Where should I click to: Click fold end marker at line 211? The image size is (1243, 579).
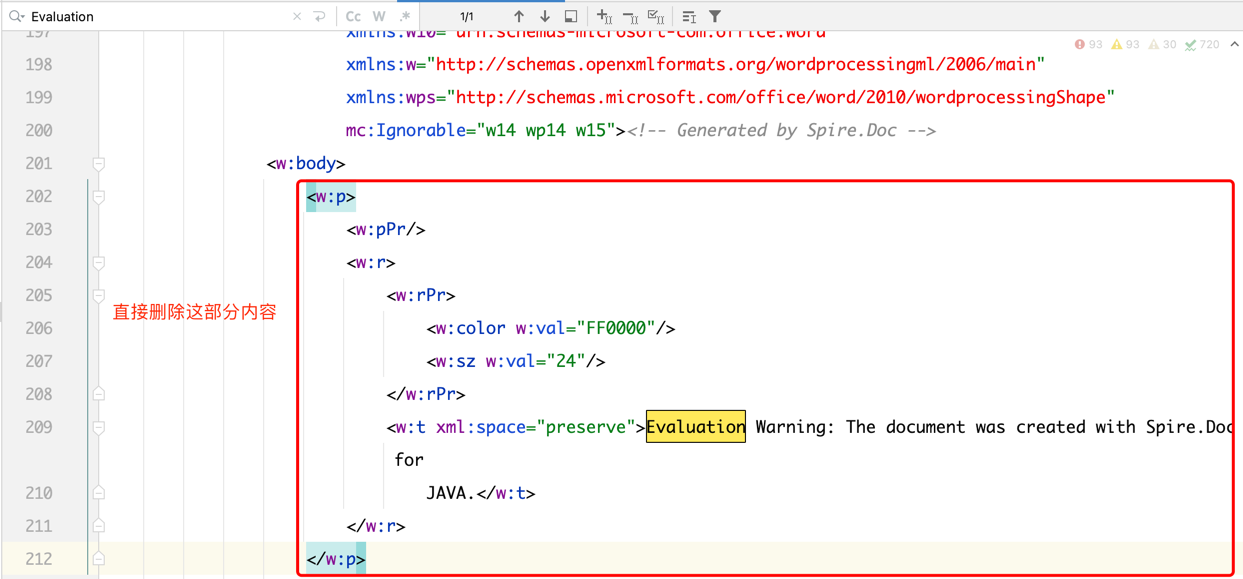tap(99, 526)
